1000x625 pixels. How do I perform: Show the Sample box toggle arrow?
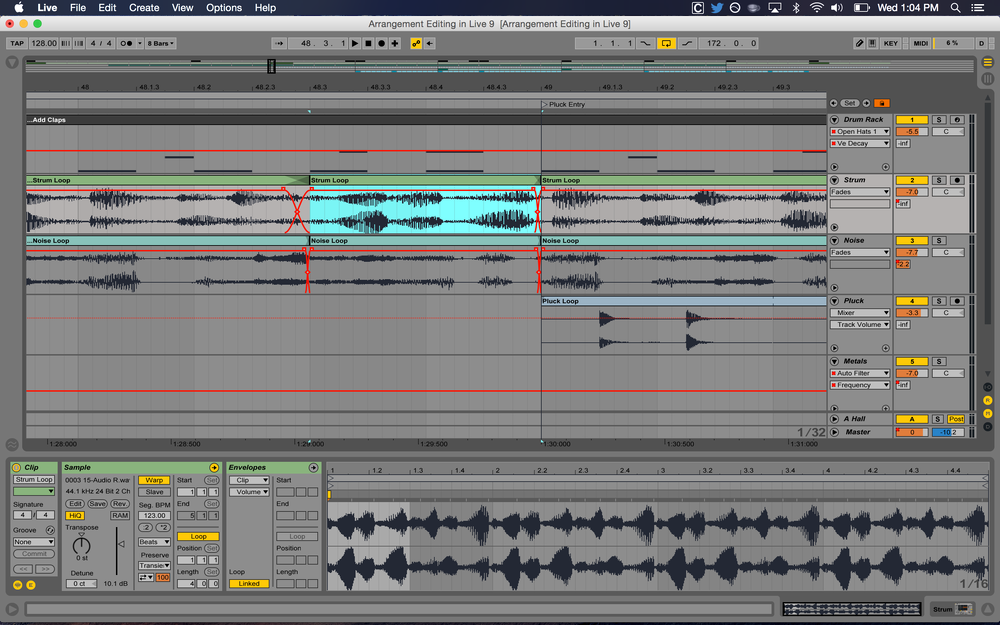(x=214, y=467)
